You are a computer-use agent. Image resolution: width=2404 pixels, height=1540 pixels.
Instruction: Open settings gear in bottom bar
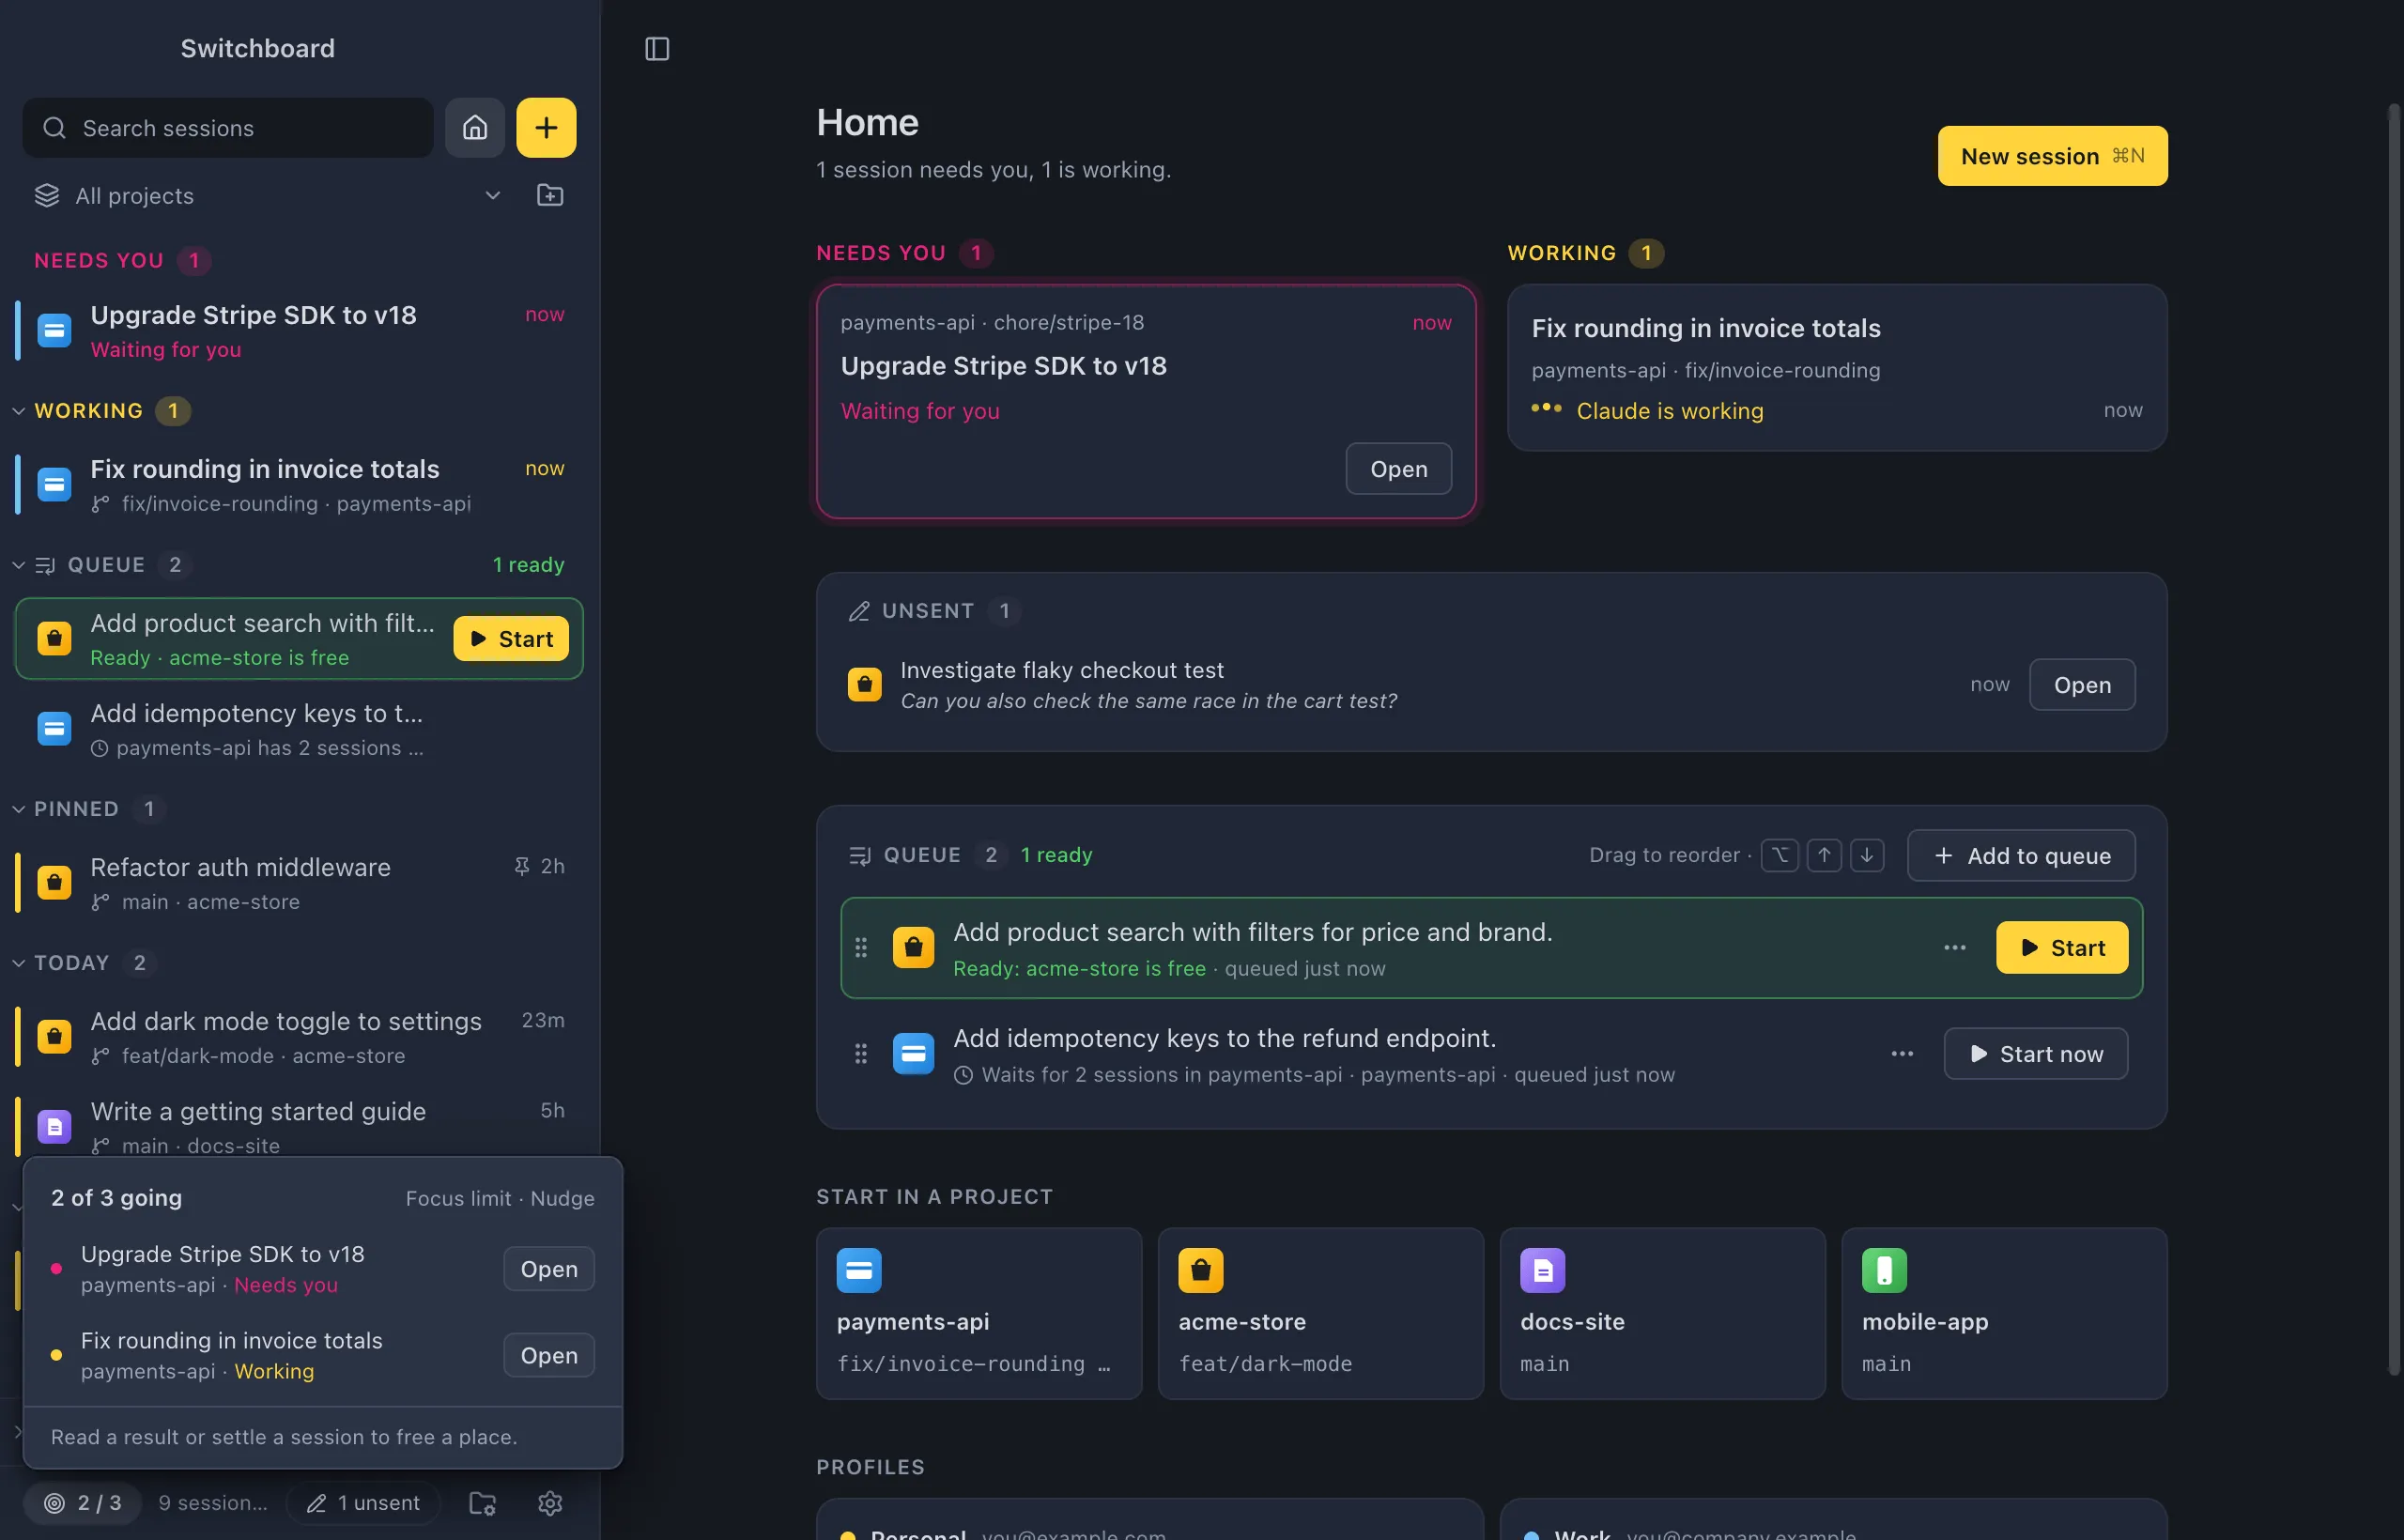tap(550, 1502)
